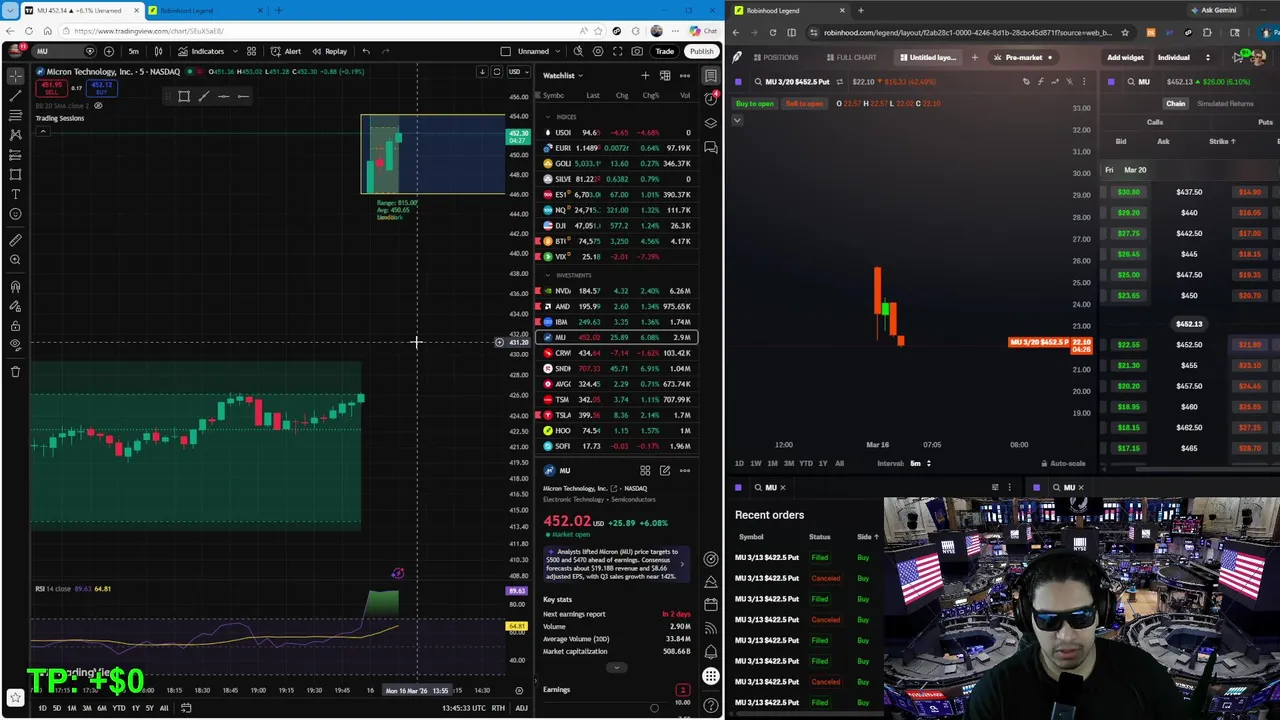Select the YTD time range

pyautogui.click(x=118, y=708)
